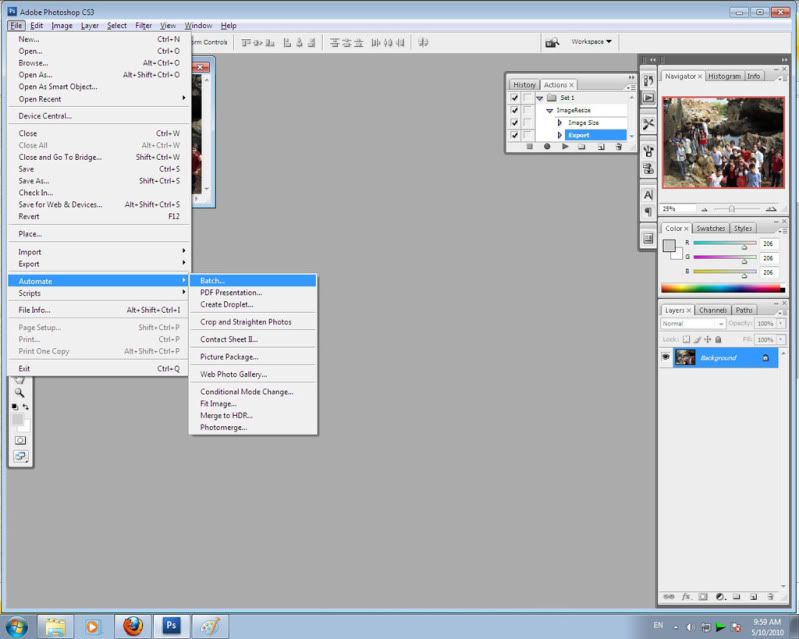Choose Batch from Automate submenu

click(253, 280)
